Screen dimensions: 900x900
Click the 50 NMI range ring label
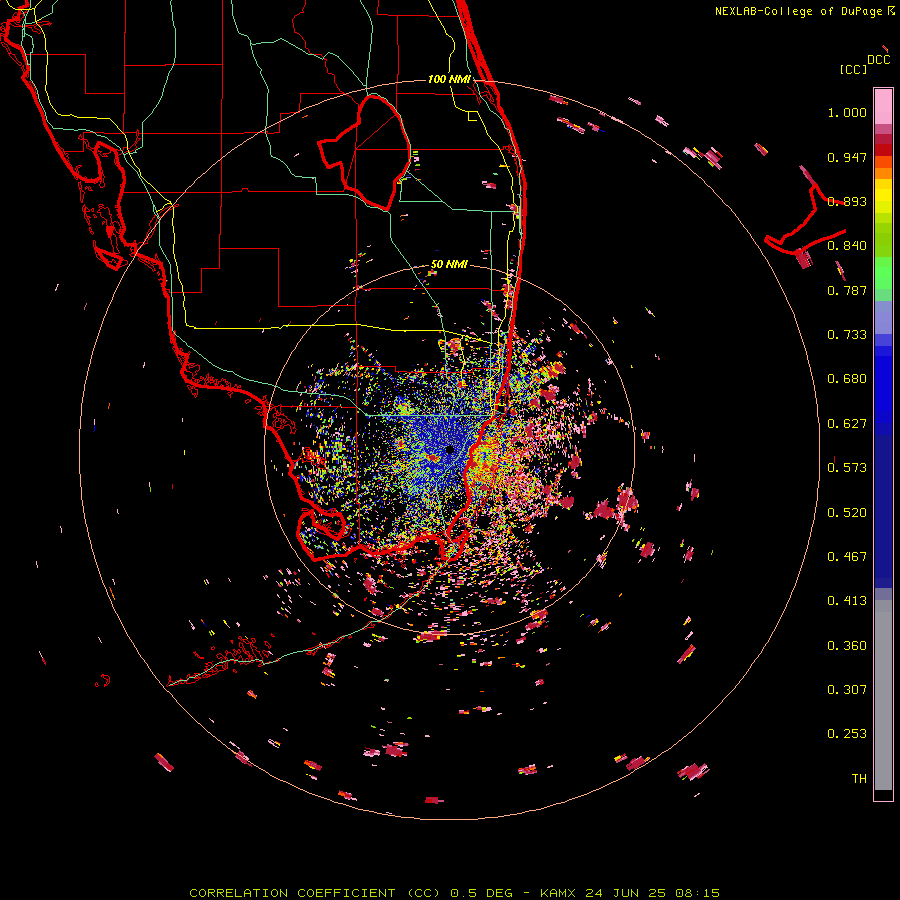tap(449, 265)
